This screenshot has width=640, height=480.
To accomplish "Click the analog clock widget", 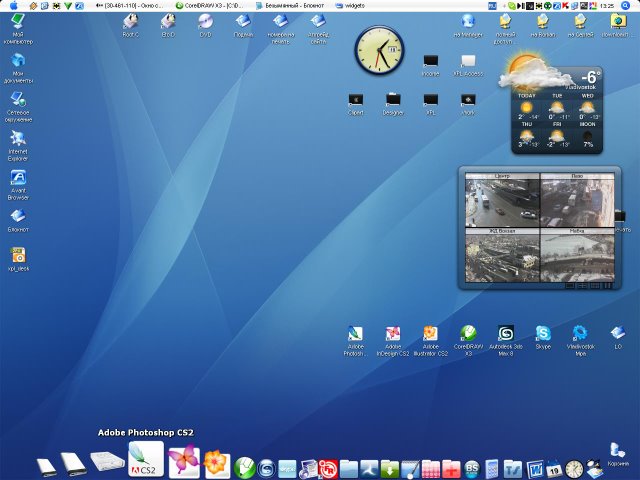I will [x=379, y=50].
